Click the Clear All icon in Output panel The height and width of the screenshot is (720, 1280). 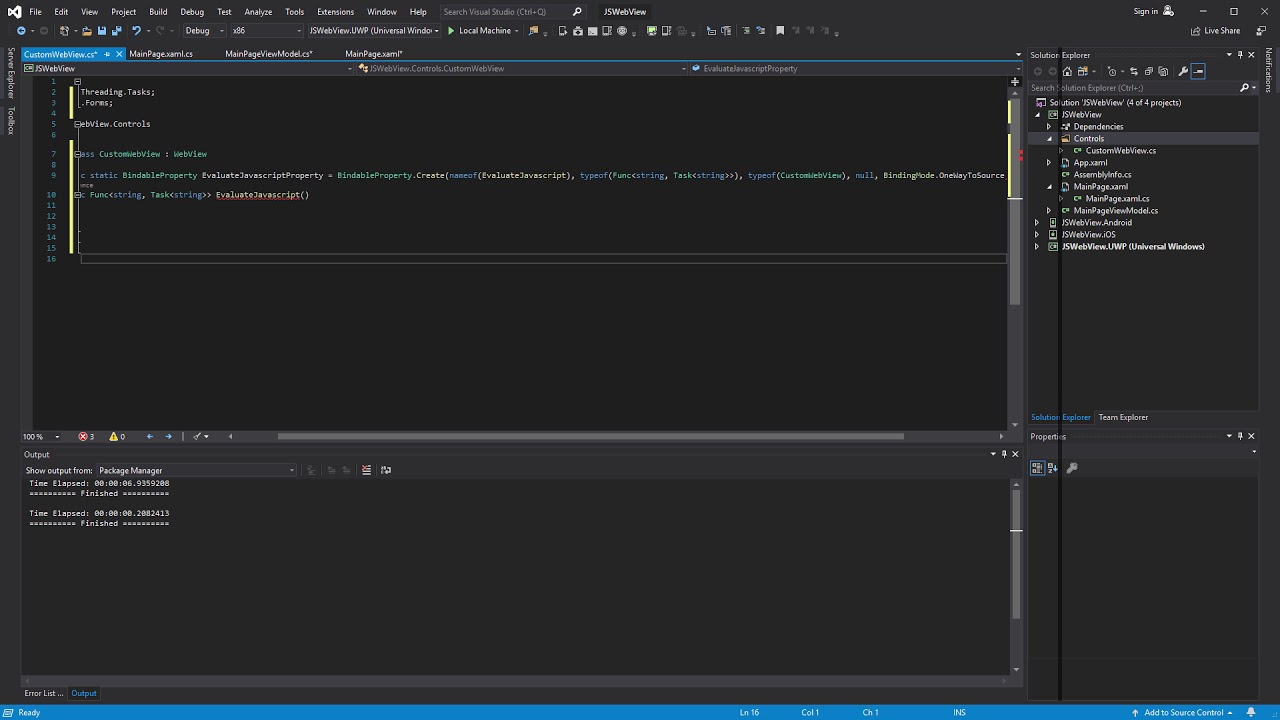(366, 470)
